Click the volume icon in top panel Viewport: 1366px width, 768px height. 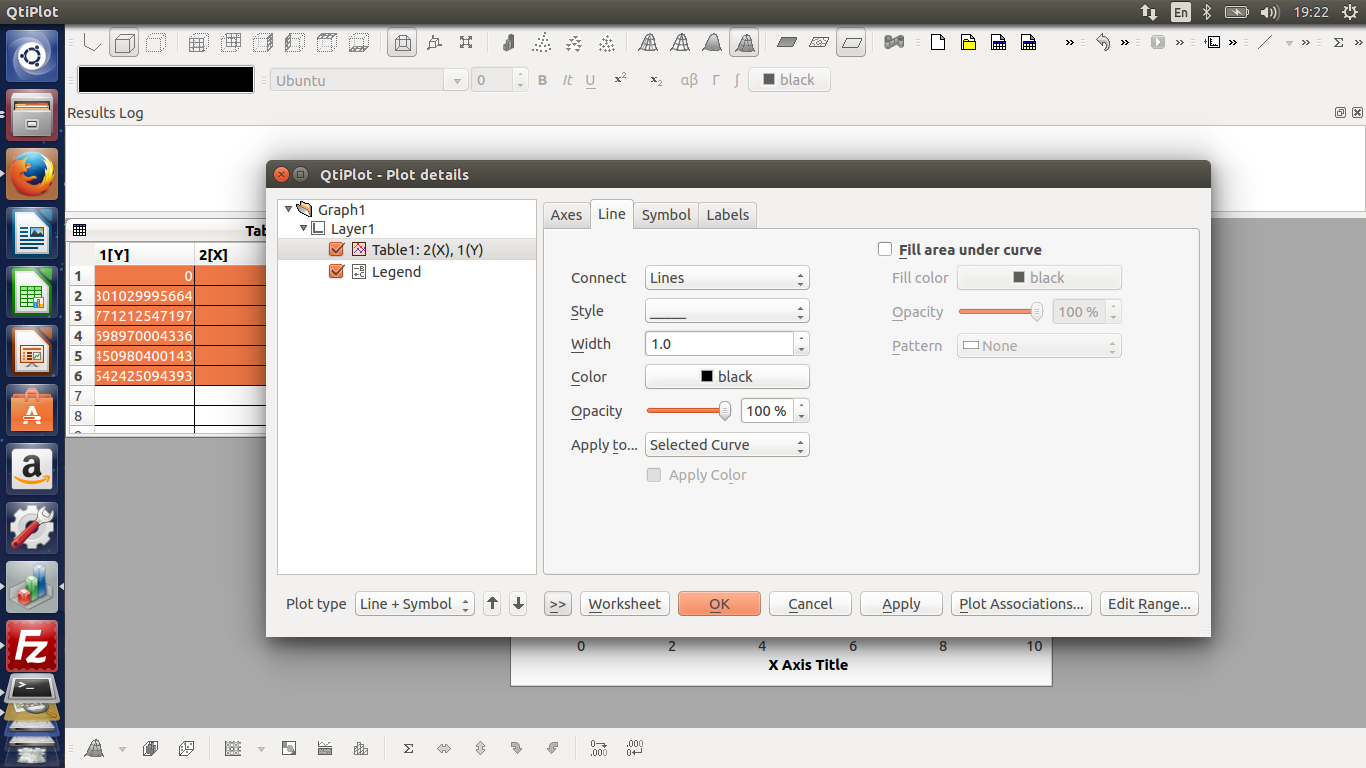[1269, 12]
